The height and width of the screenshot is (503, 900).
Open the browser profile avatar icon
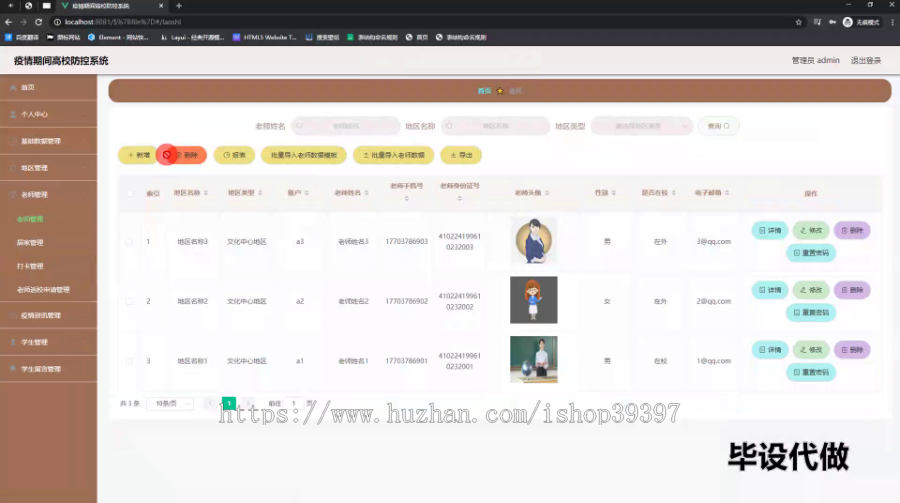(x=847, y=22)
